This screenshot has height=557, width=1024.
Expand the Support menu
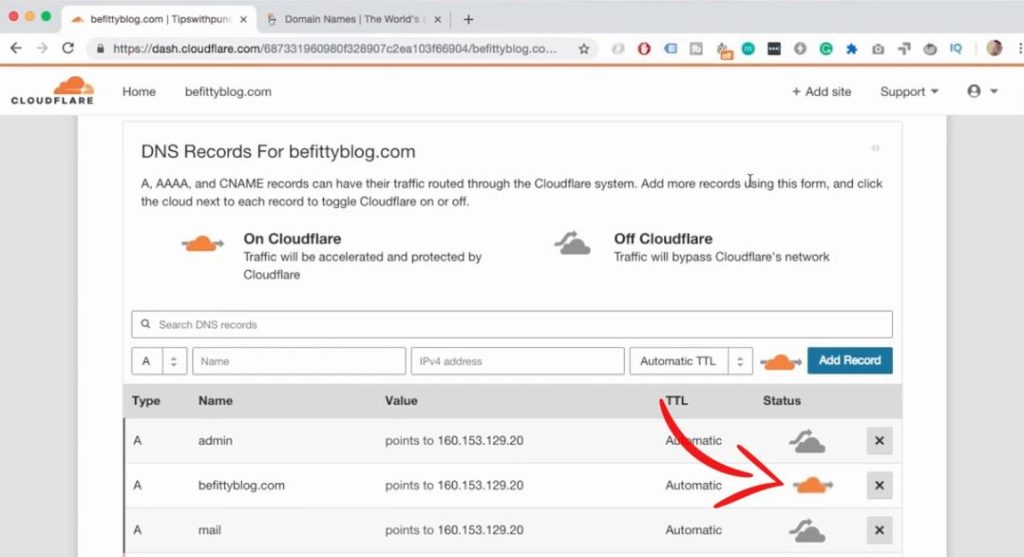click(909, 92)
